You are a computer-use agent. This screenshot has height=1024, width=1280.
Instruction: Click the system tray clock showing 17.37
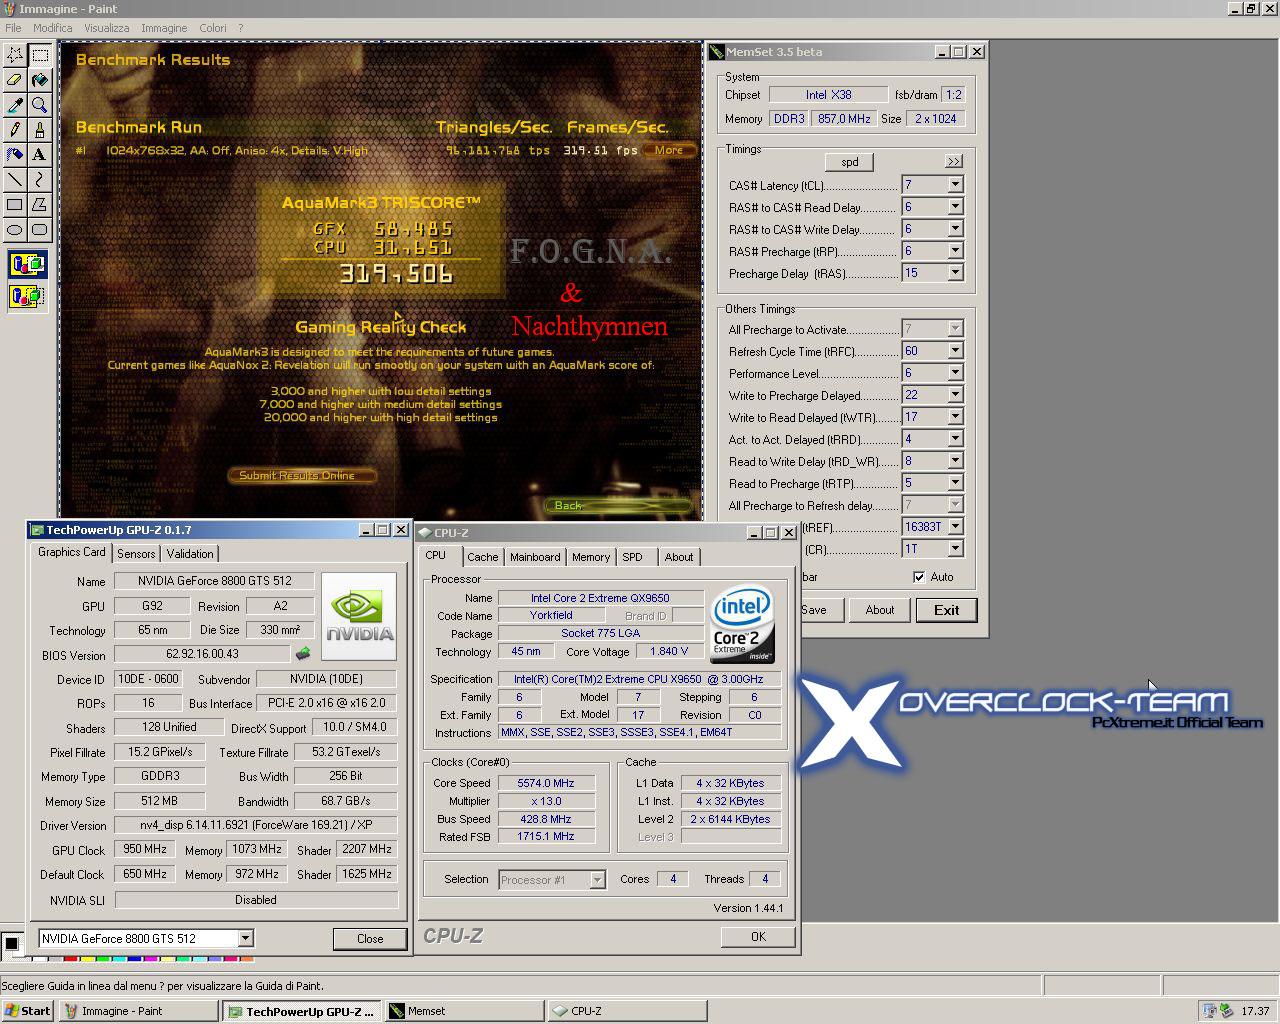(x=1255, y=1011)
